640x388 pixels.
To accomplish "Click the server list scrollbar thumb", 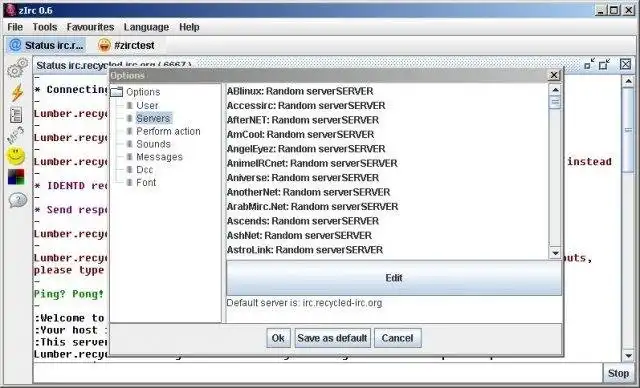I will coord(555,102).
